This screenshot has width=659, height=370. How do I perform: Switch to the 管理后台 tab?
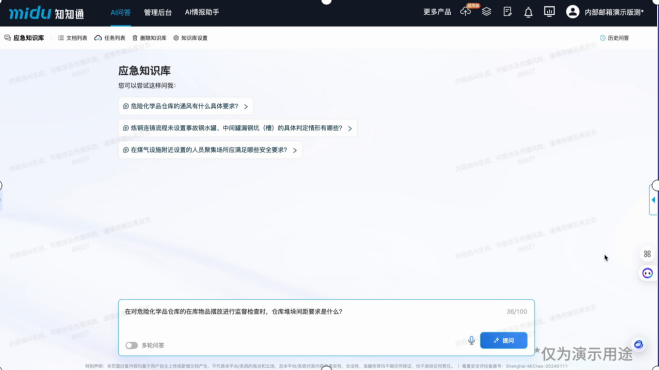[158, 13]
